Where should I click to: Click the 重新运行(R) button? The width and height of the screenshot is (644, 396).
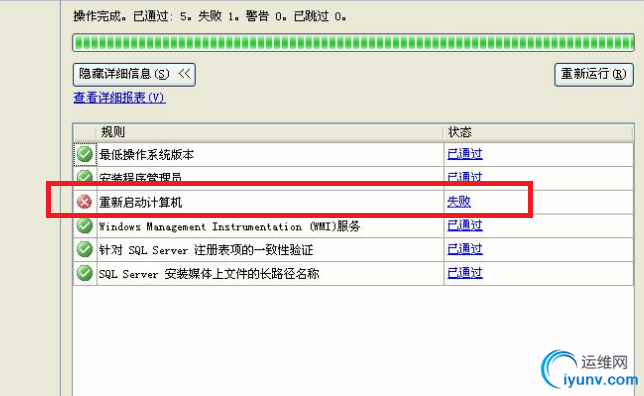[x=593, y=74]
